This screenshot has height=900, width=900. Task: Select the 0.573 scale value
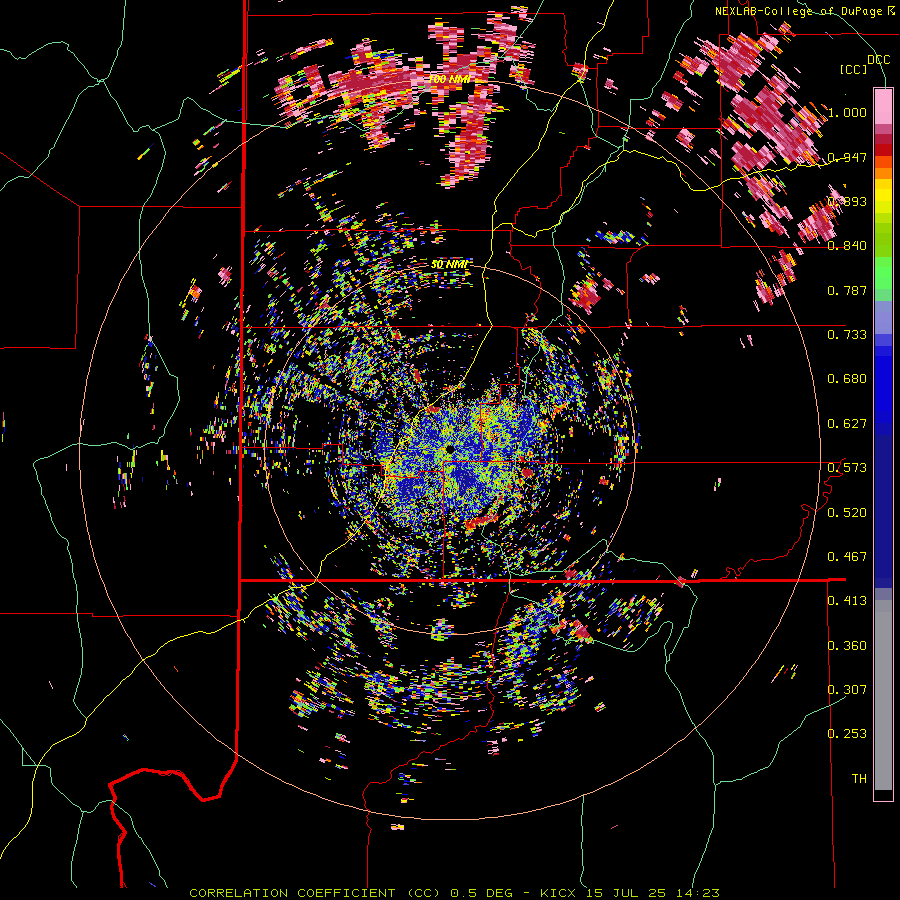pyautogui.click(x=847, y=468)
